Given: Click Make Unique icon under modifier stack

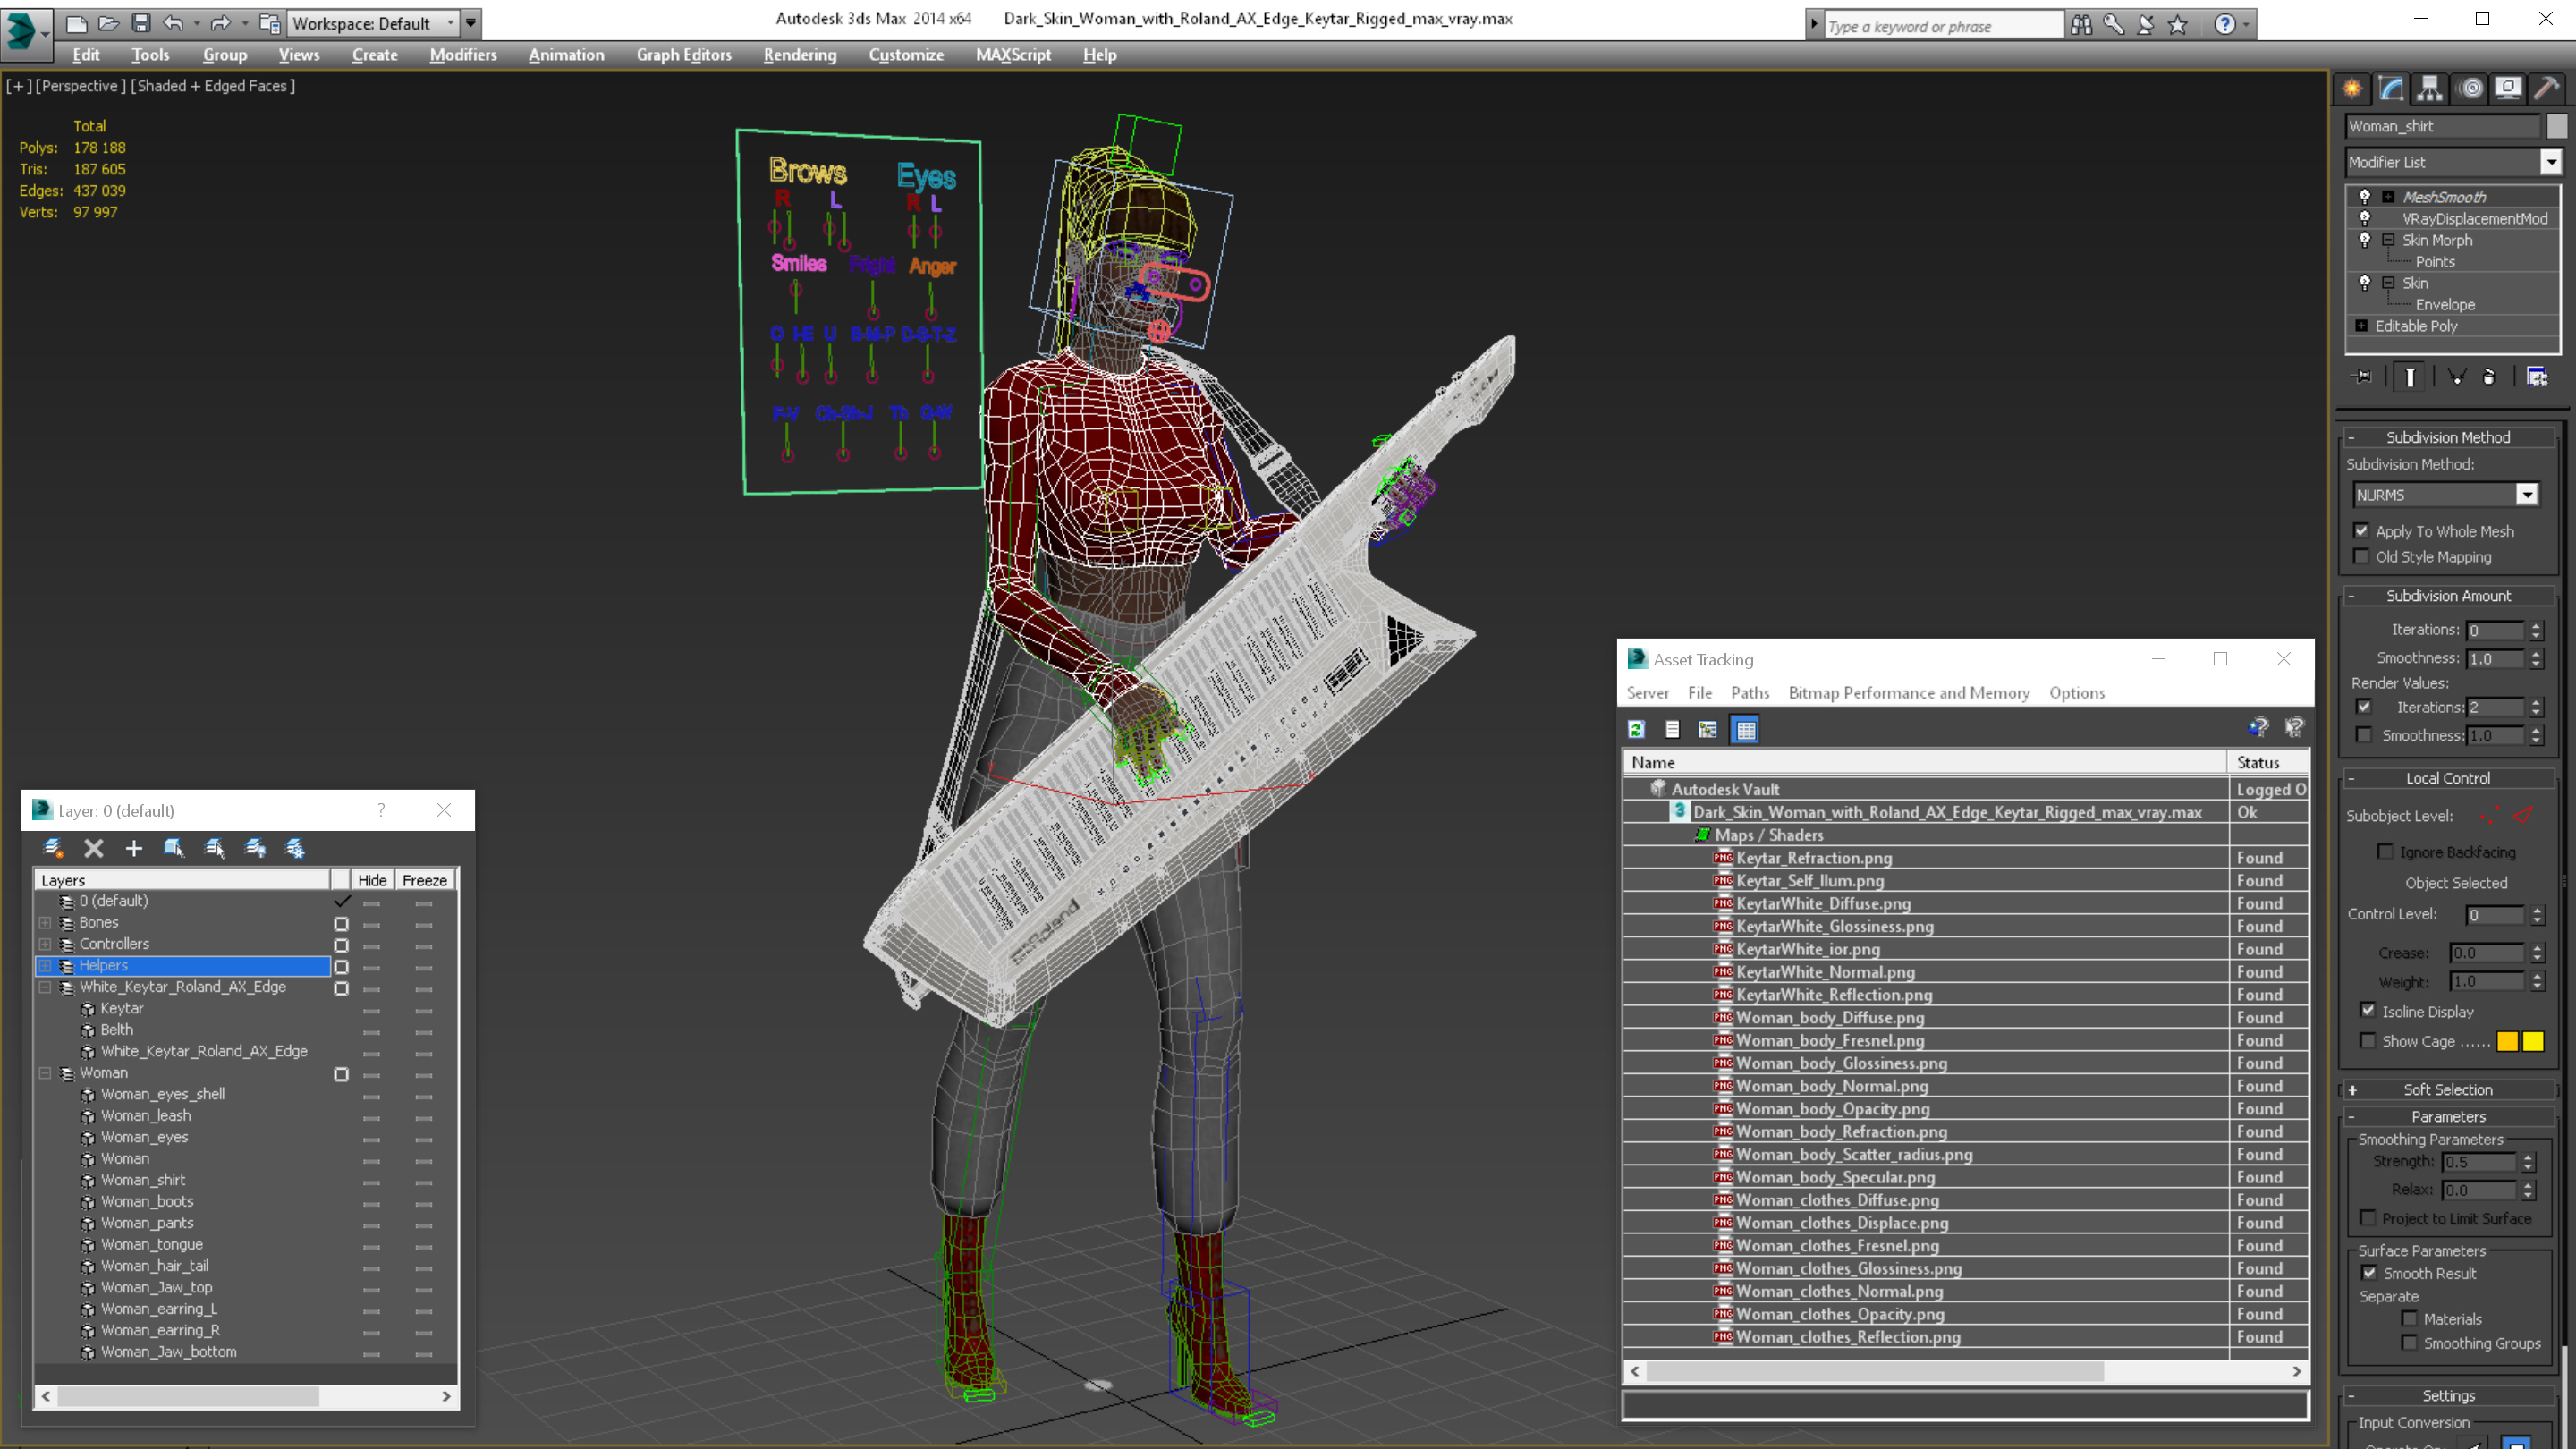Looking at the screenshot, I should 2457,377.
